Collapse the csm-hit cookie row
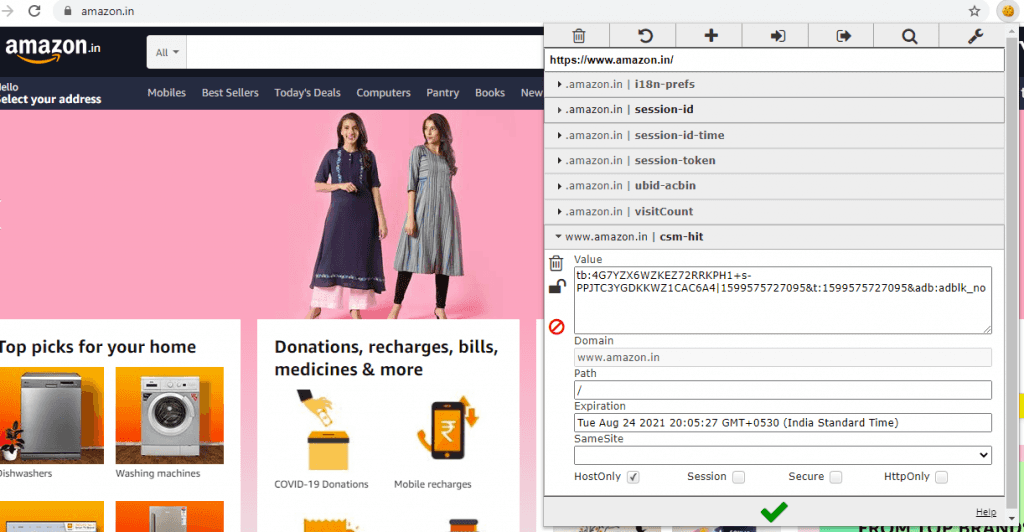Image resolution: width=1024 pixels, height=532 pixels. click(775, 237)
